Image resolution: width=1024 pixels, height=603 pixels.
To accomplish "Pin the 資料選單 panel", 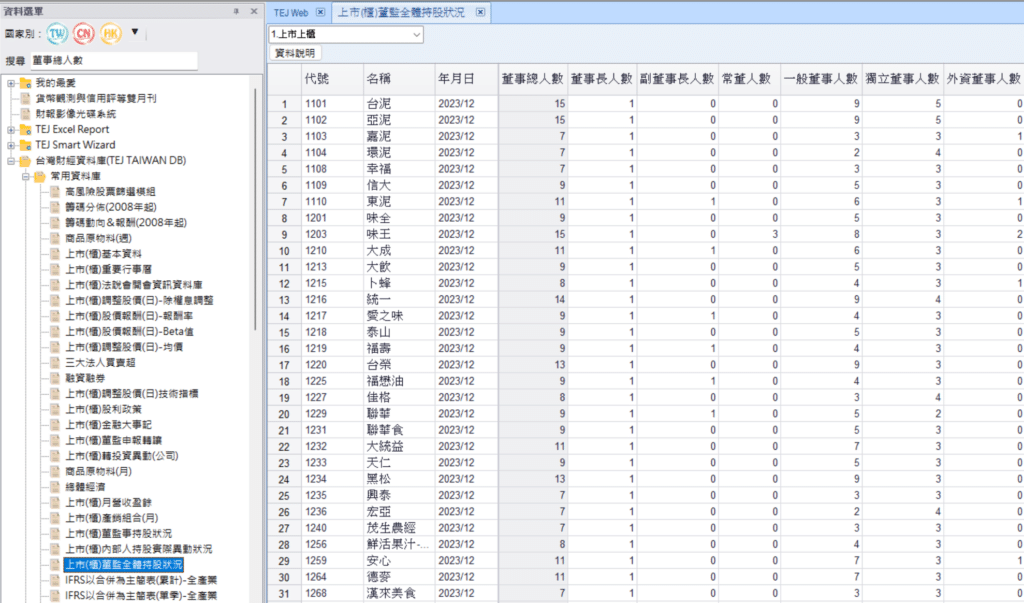I will click(236, 12).
